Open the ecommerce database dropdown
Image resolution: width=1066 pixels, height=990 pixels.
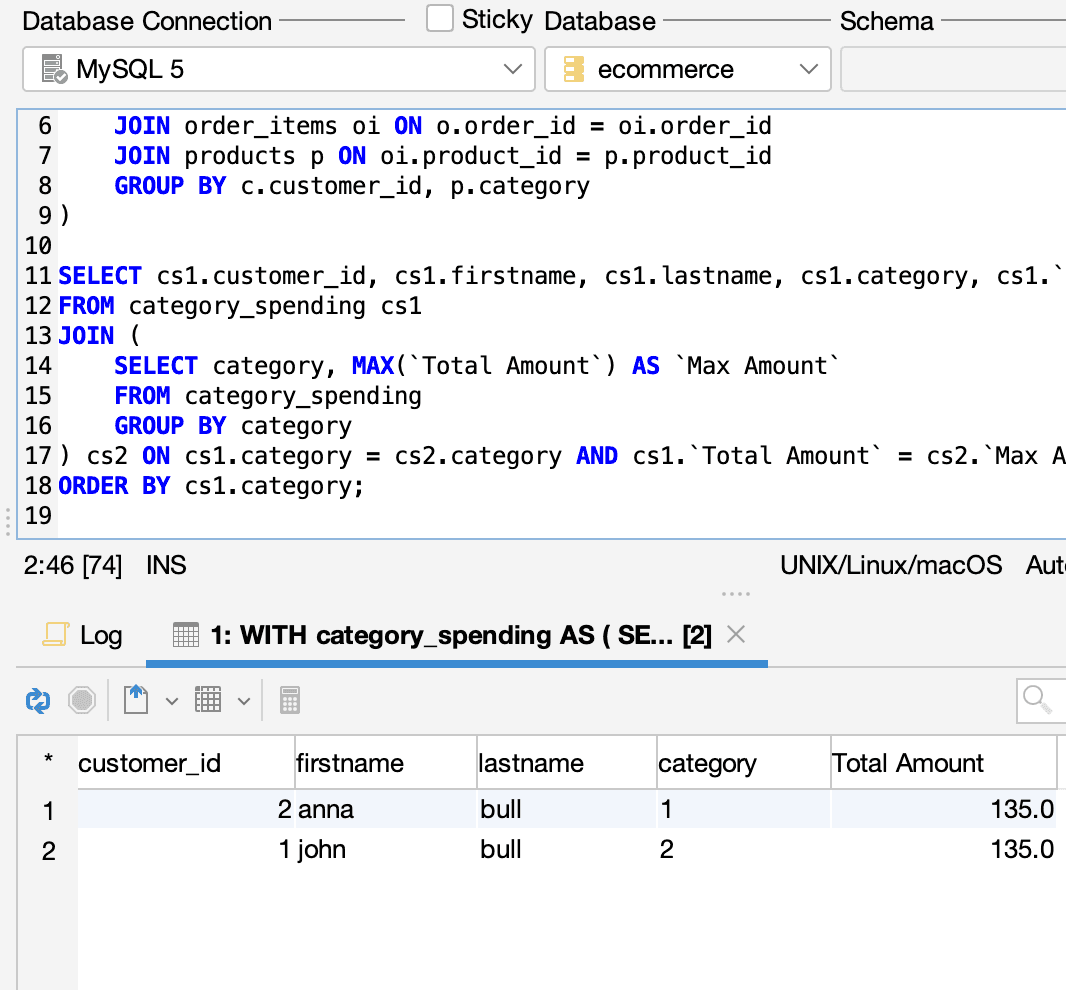[687, 69]
